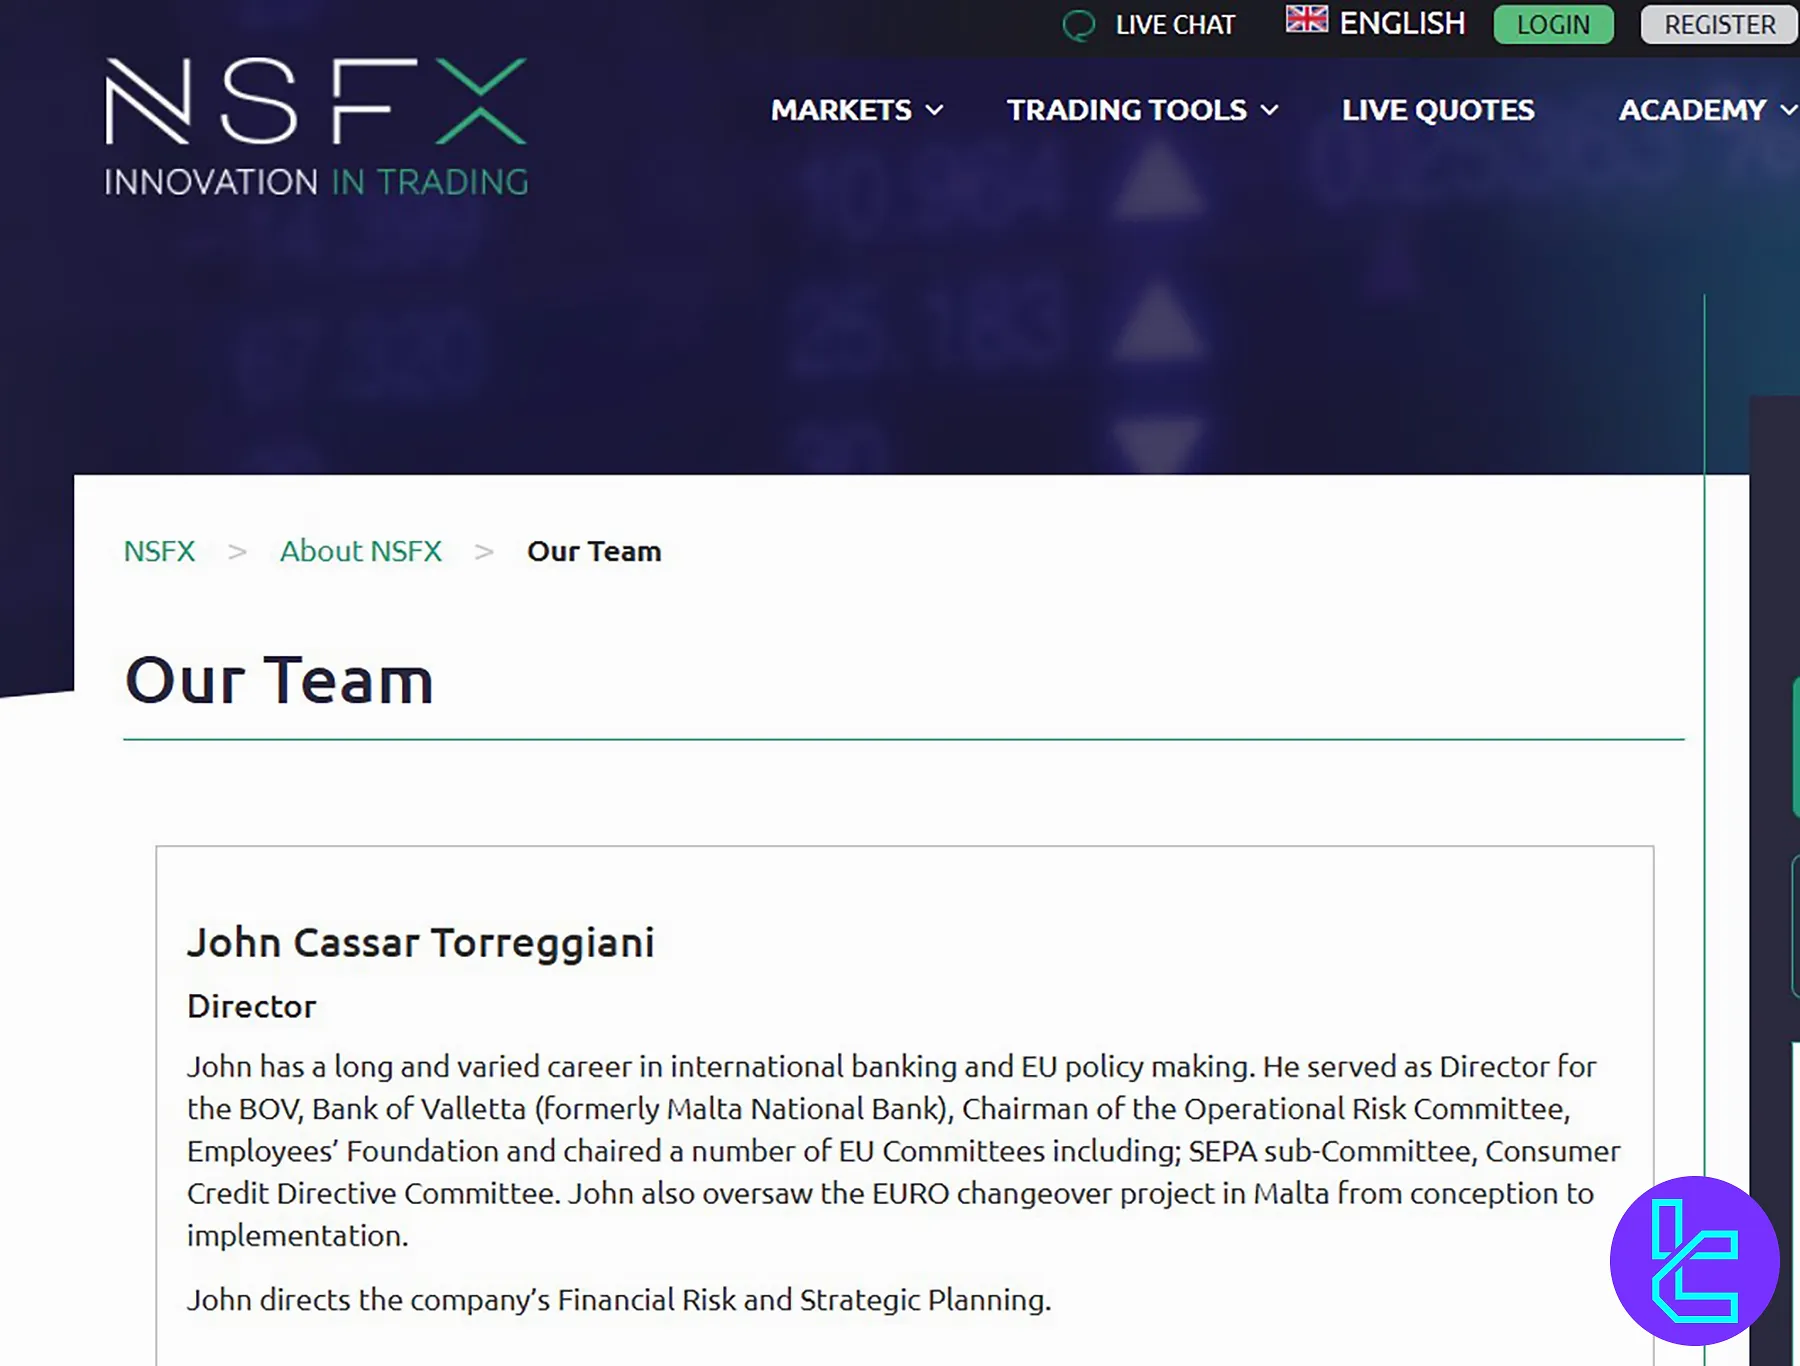Click the John Cassar Torreggiani name heading
The image size is (1800, 1366).
click(x=420, y=943)
